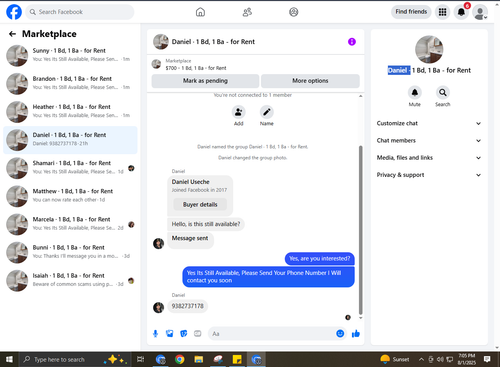Select Daniel conversation in list
Viewport: 500px width, 367px height.
(70, 140)
